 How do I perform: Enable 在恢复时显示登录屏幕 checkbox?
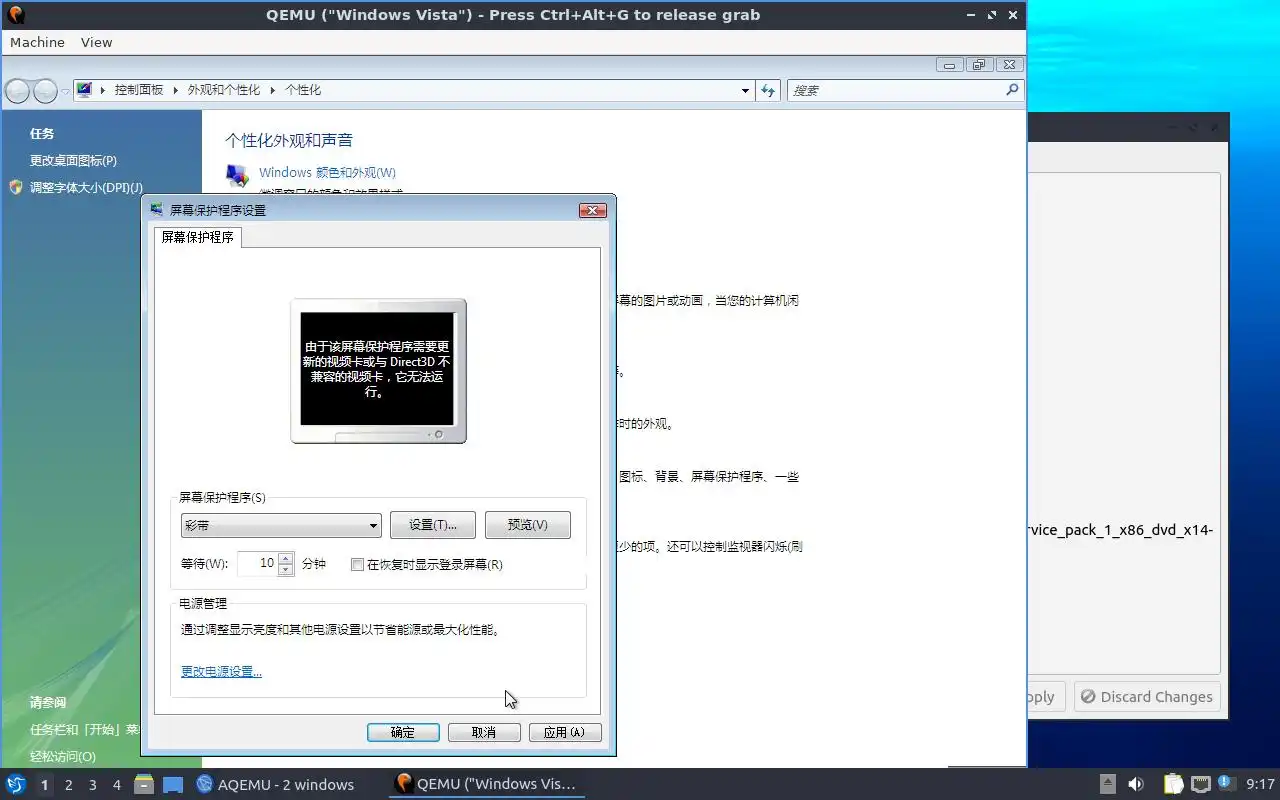point(357,565)
